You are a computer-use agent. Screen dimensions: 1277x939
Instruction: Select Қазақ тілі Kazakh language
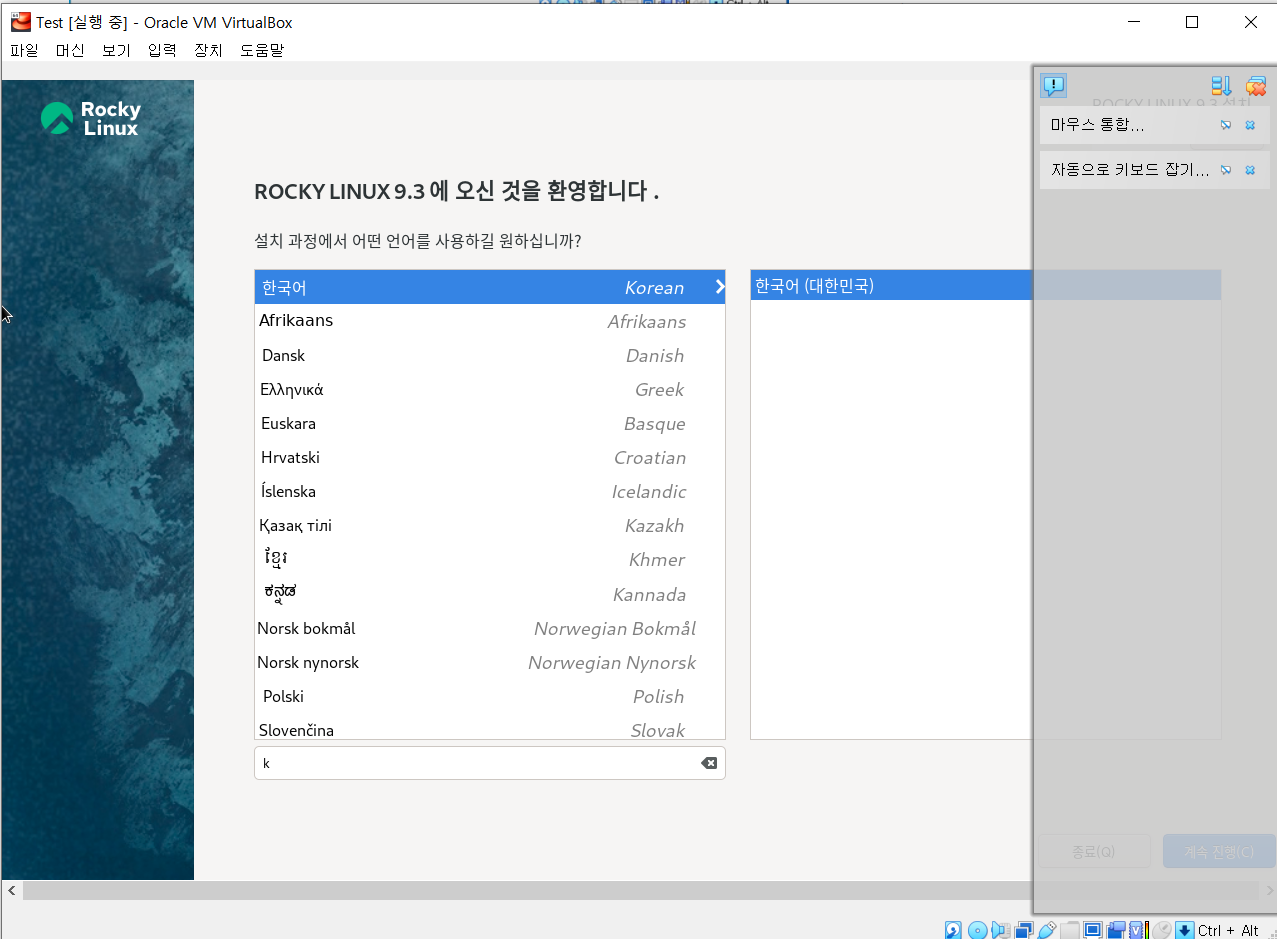(x=490, y=525)
